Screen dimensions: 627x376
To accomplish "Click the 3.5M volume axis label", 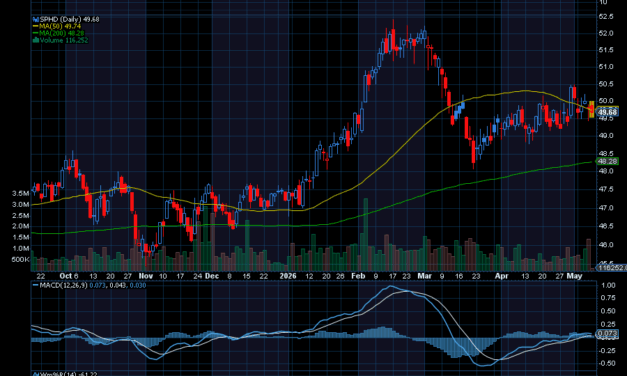I will pyautogui.click(x=20, y=193).
